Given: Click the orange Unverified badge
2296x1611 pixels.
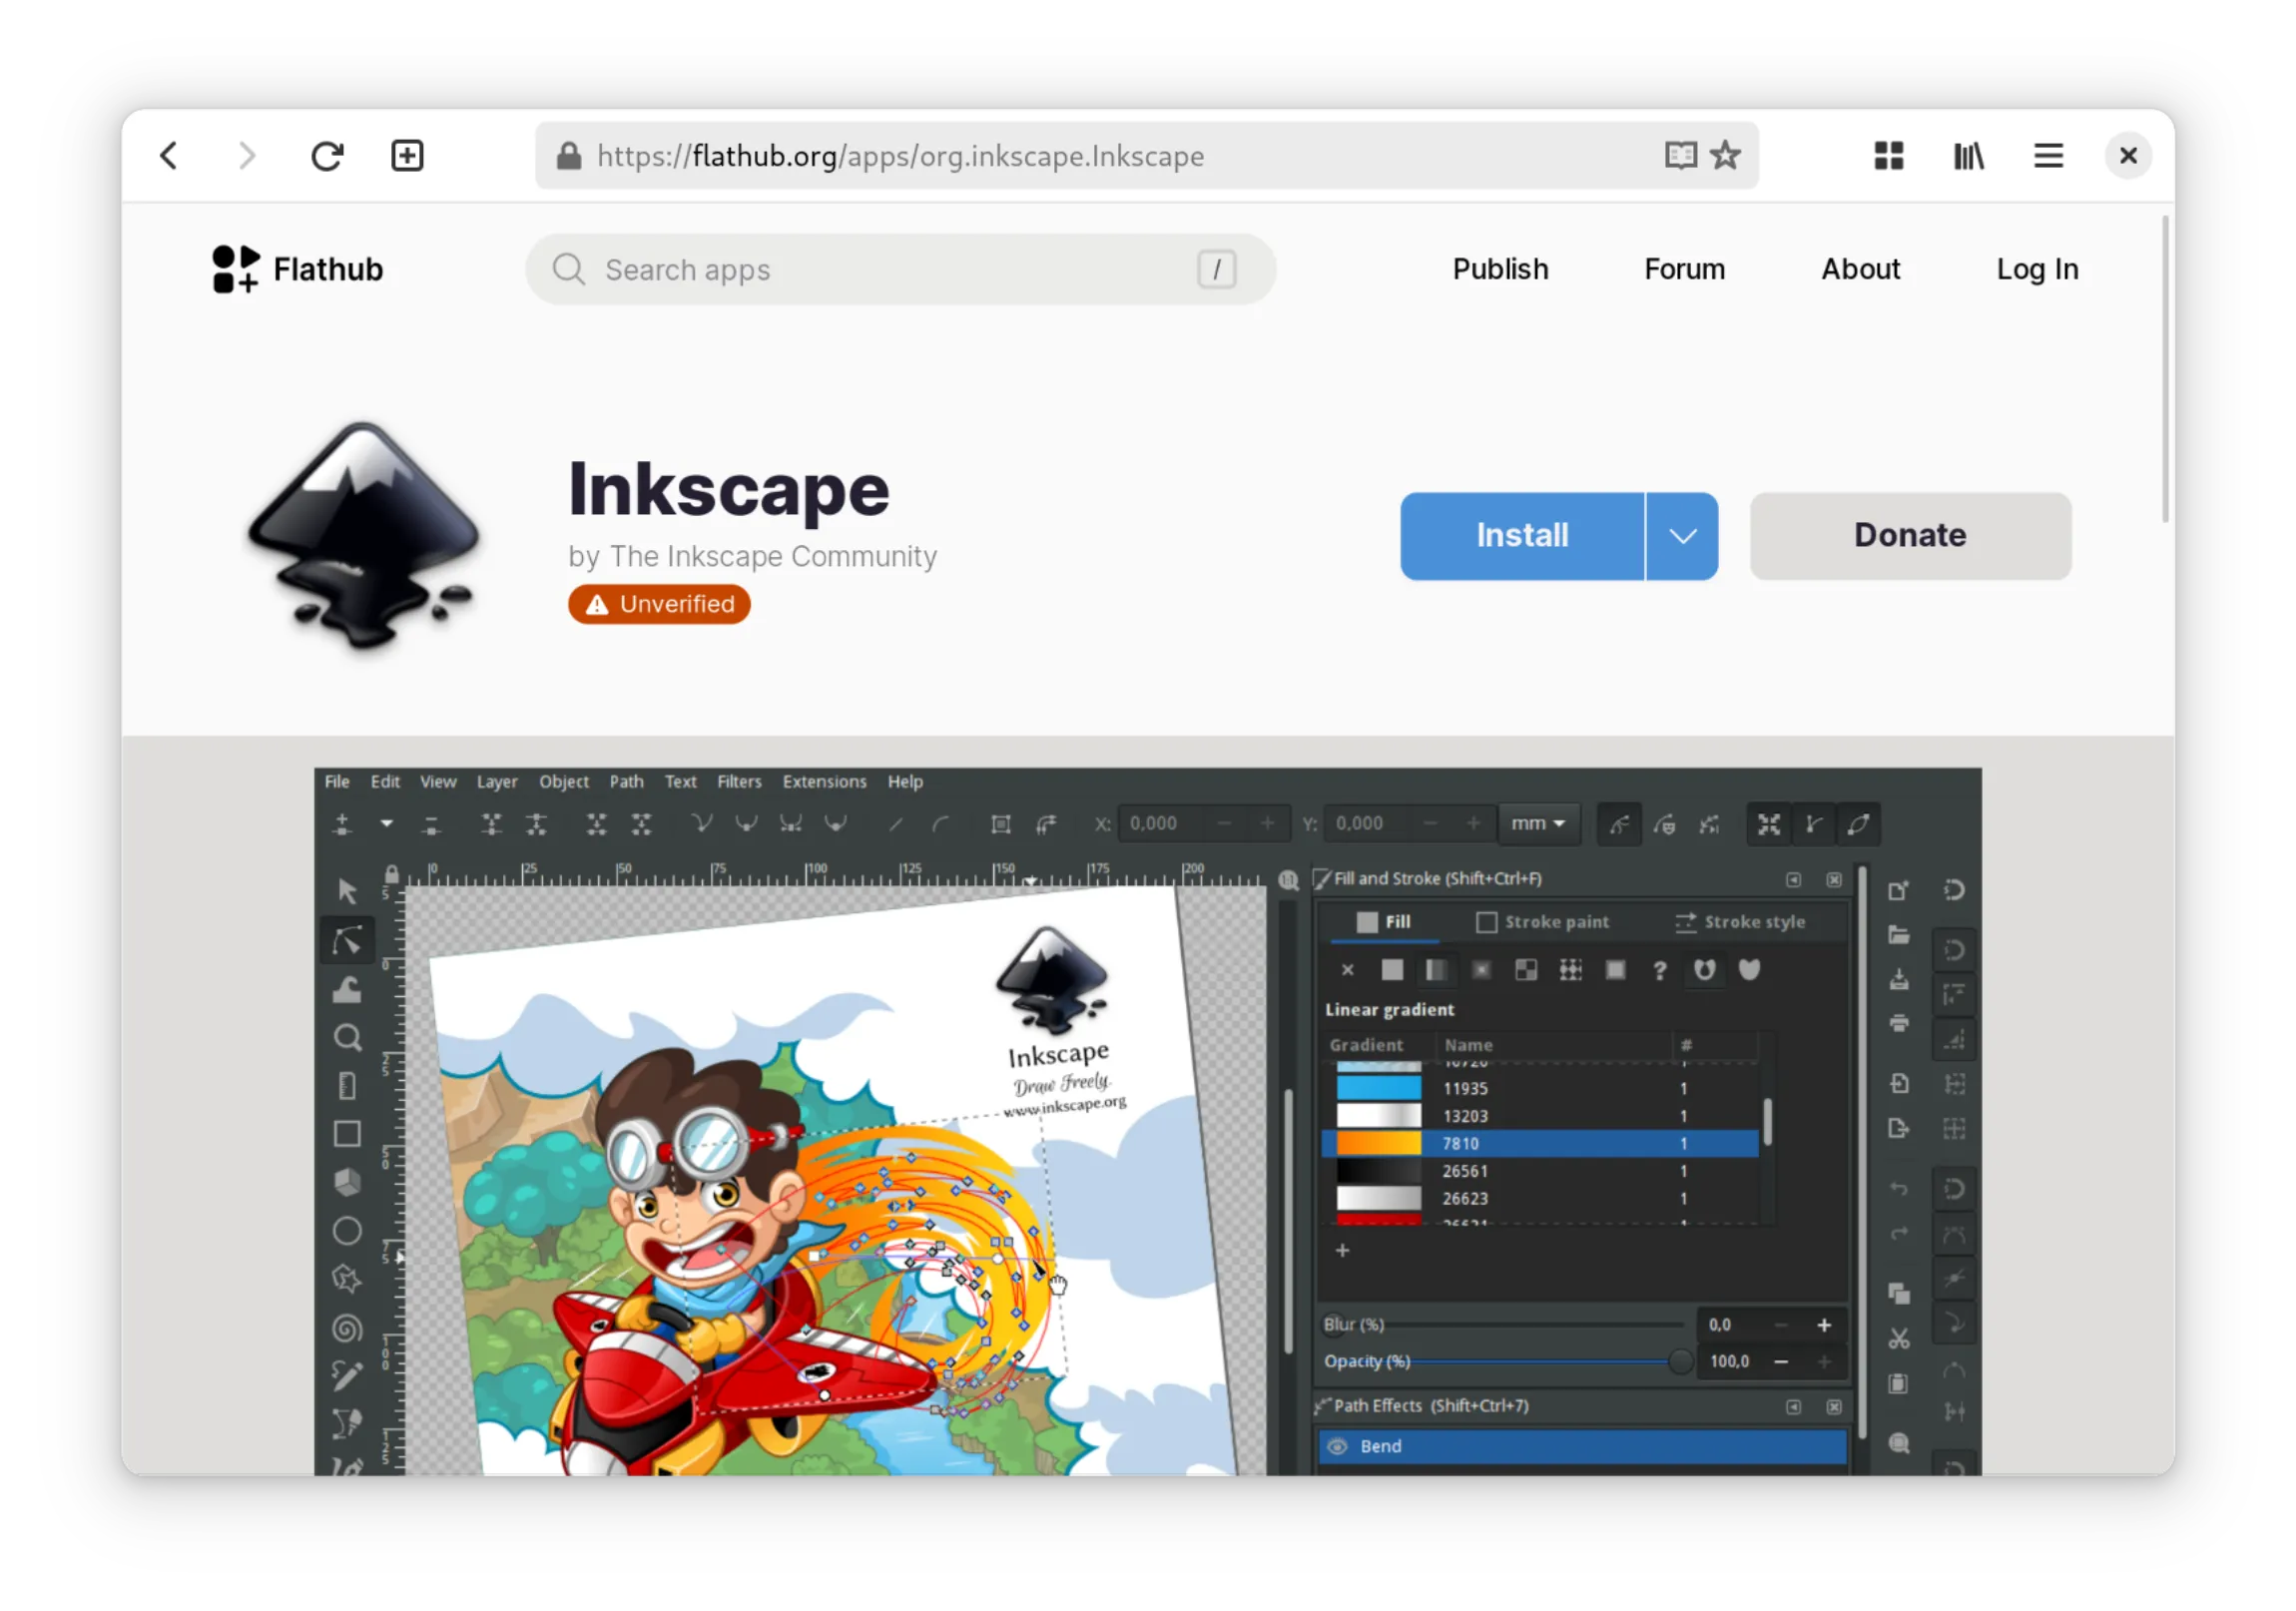Looking at the screenshot, I should [x=659, y=604].
